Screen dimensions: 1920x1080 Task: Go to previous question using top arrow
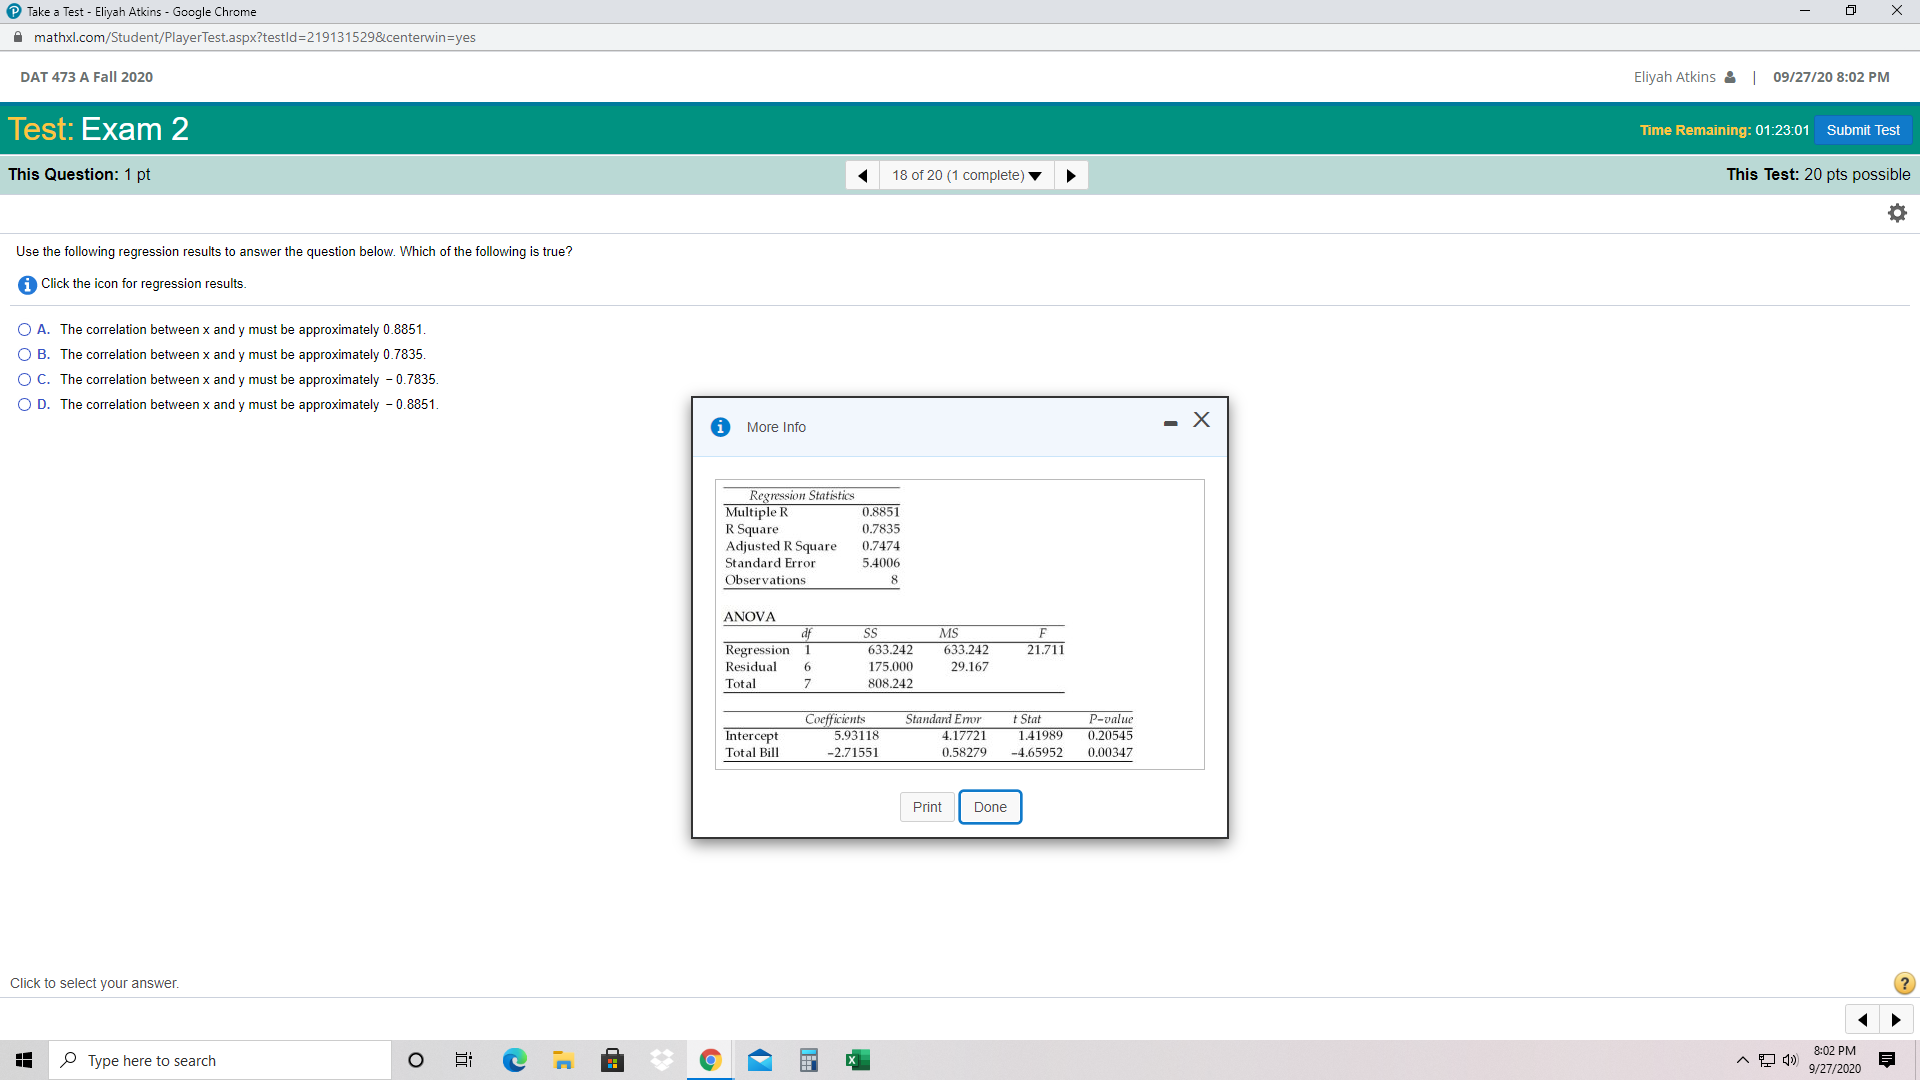(x=862, y=176)
